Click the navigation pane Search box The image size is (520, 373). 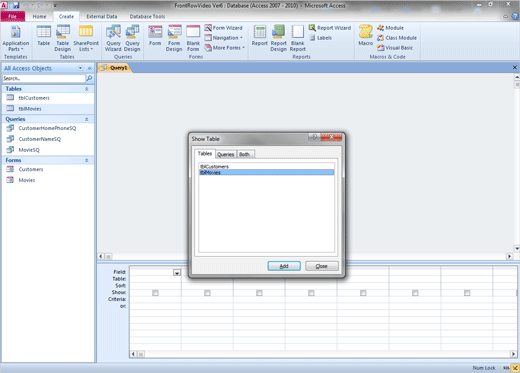44,78
